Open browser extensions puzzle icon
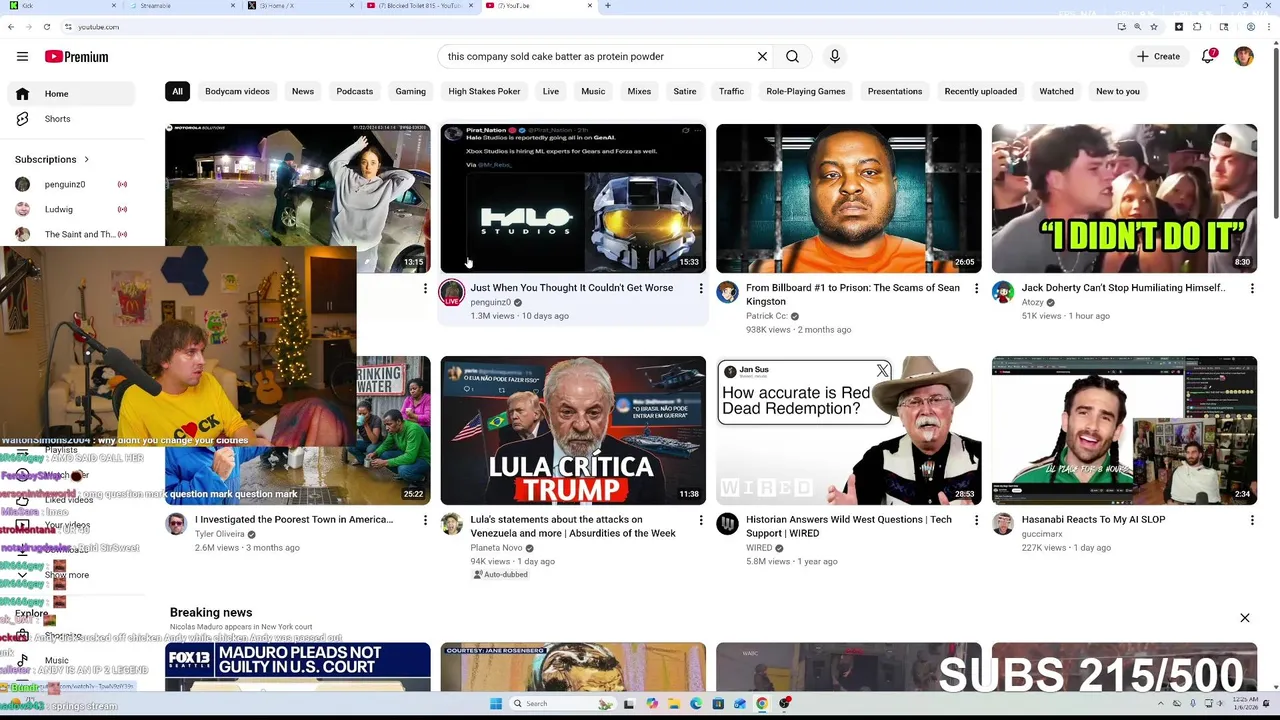The width and height of the screenshot is (1280, 720). point(1197,27)
